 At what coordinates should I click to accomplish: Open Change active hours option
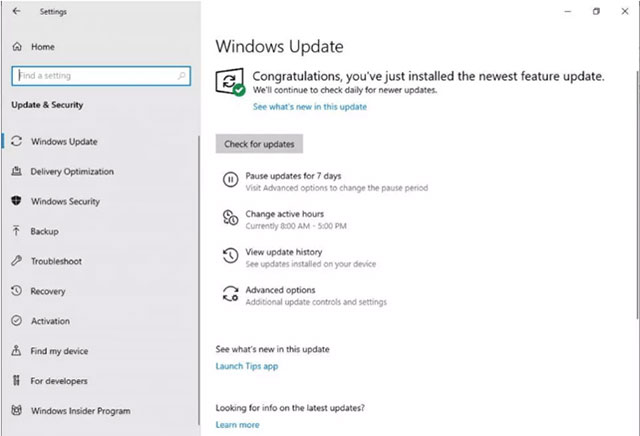tap(284, 214)
